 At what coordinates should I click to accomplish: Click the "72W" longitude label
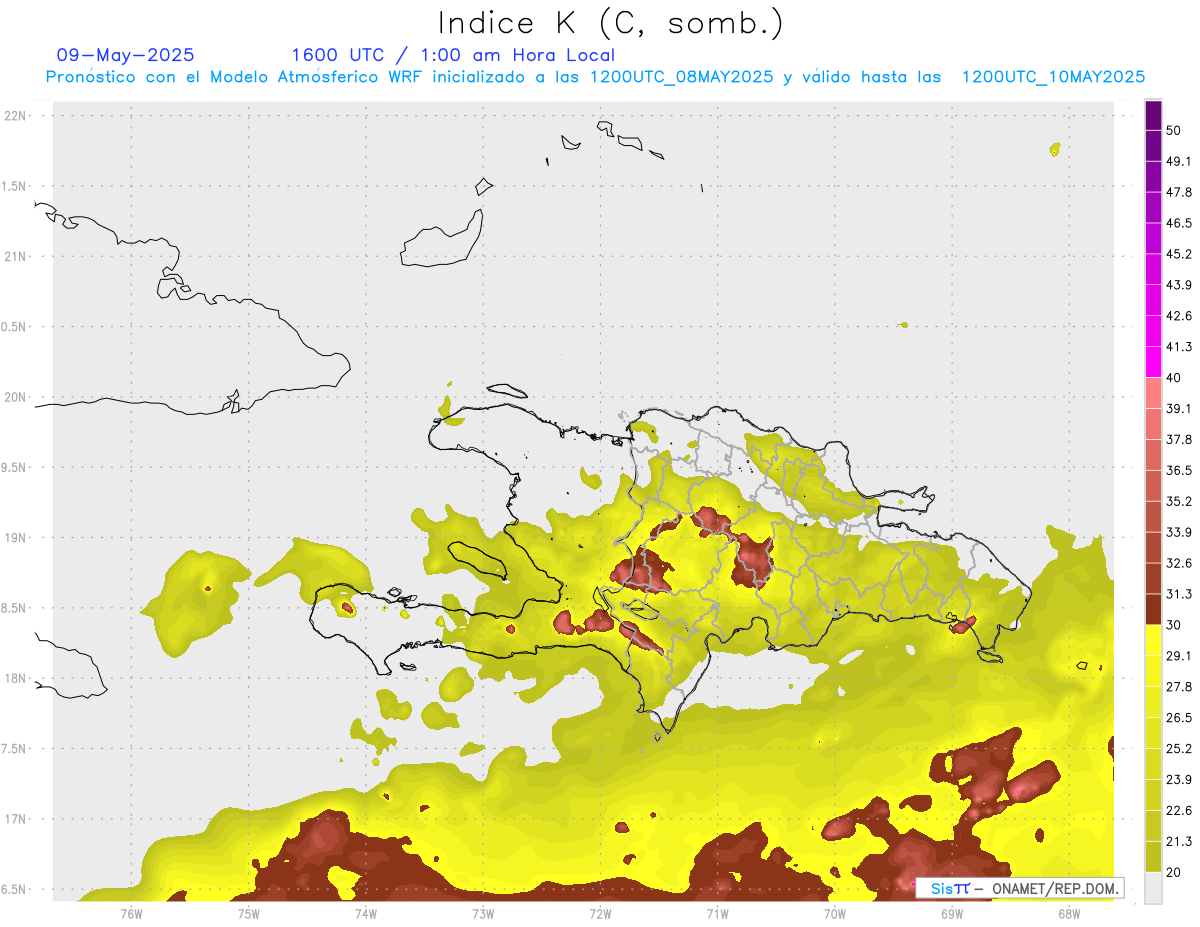click(x=600, y=913)
